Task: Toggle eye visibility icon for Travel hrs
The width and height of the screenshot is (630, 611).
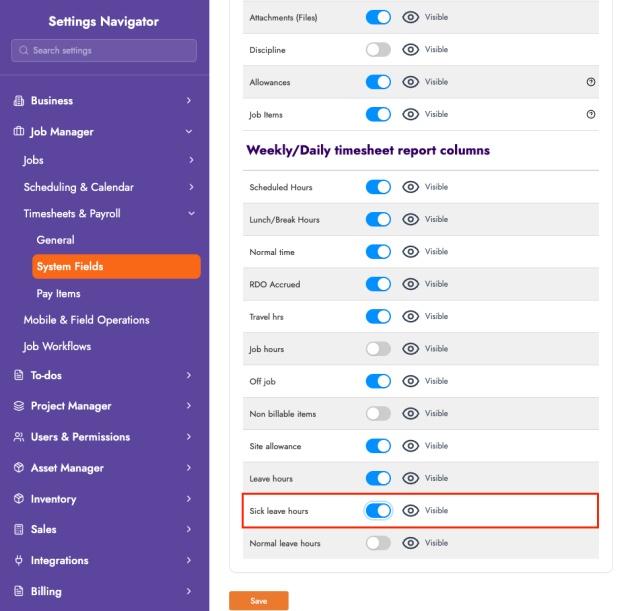Action: pos(410,317)
